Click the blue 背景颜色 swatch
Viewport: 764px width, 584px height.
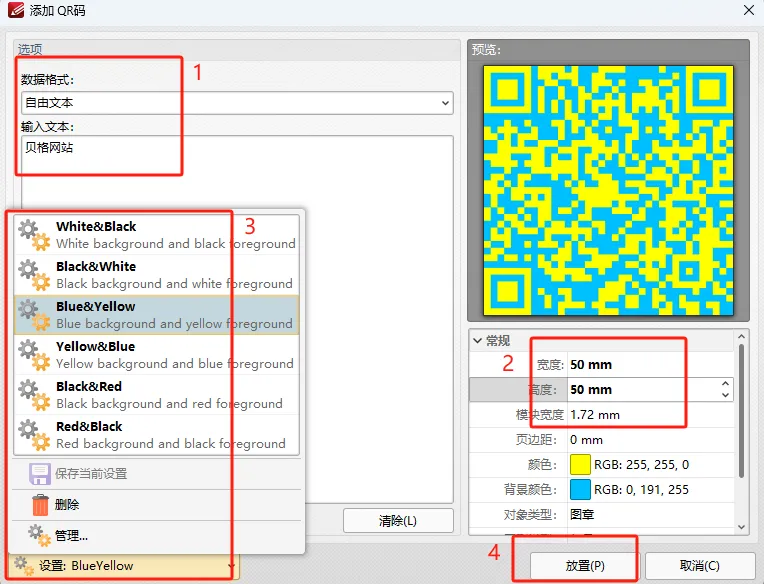[x=580, y=490]
